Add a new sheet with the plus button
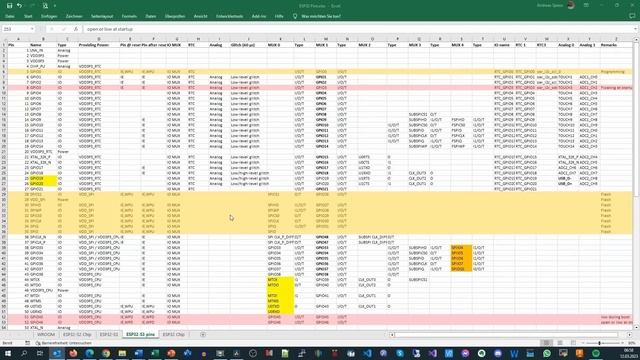Screen dimensions: 640x360 [x=203, y=334]
